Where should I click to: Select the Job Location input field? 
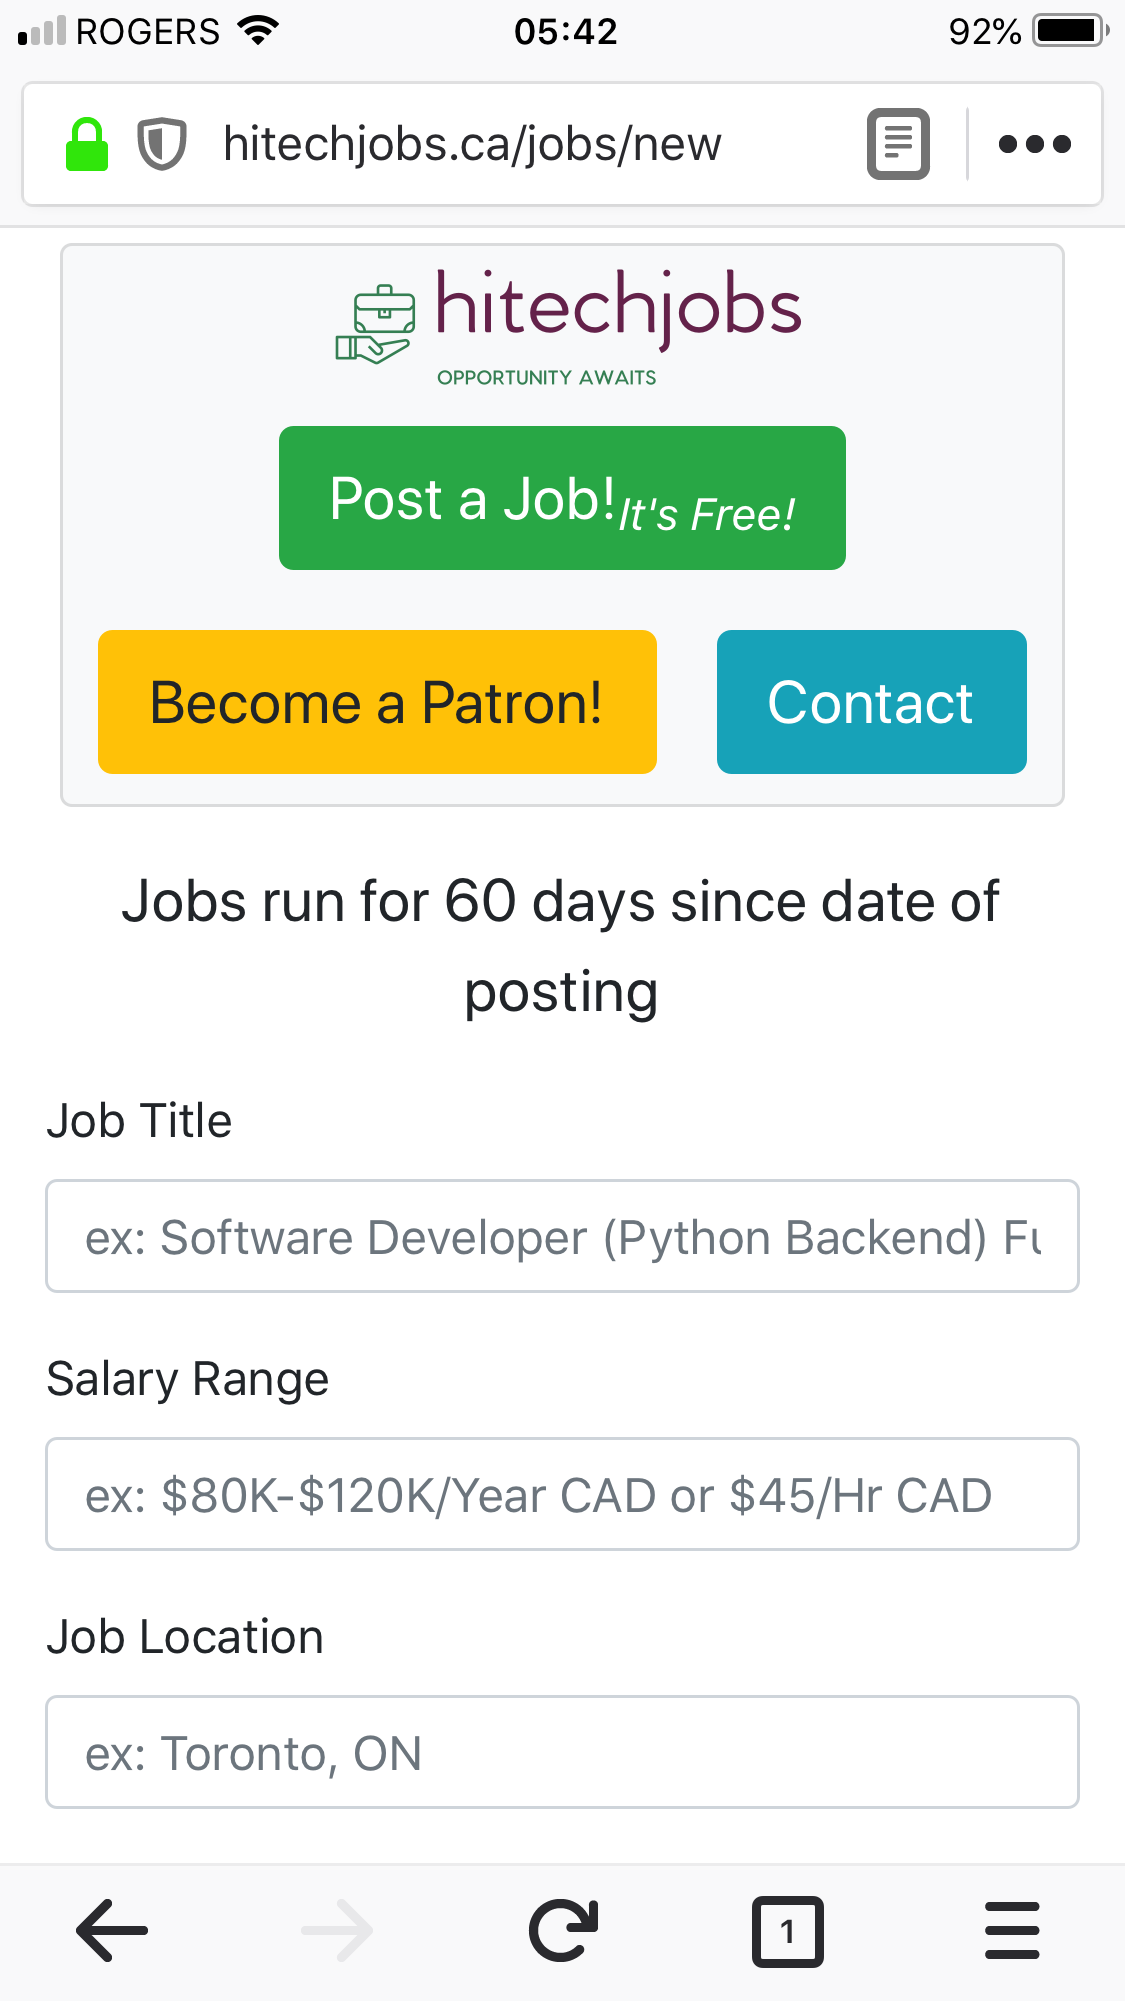pos(562,1752)
